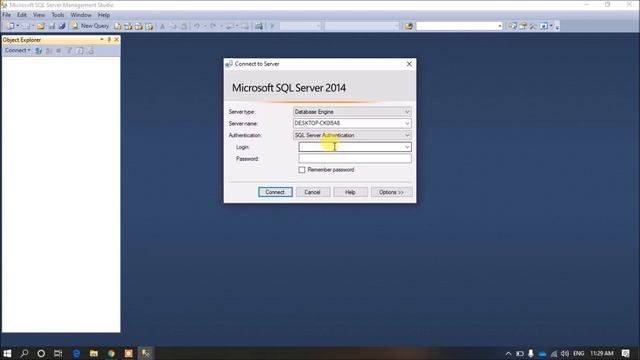Open an Analysis Services XMLA Query
The height and width of the screenshot is (360, 640).
click(x=149, y=26)
